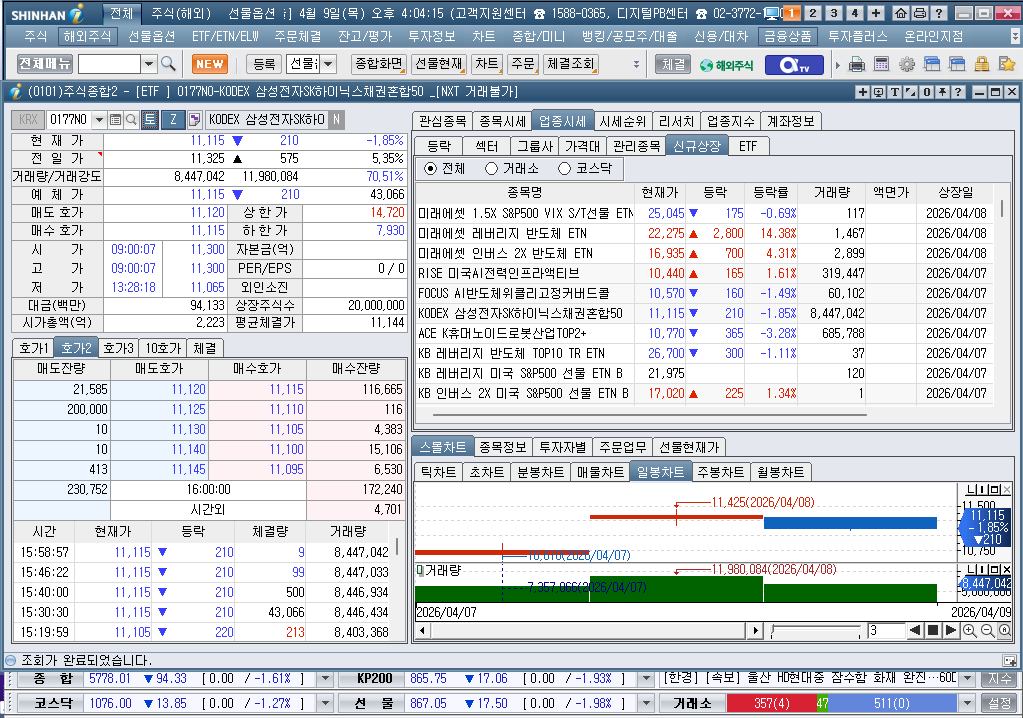Image resolution: width=1023 pixels, height=718 pixels.
Task: Switch to the 주봉차트 tab
Action: tap(720, 472)
